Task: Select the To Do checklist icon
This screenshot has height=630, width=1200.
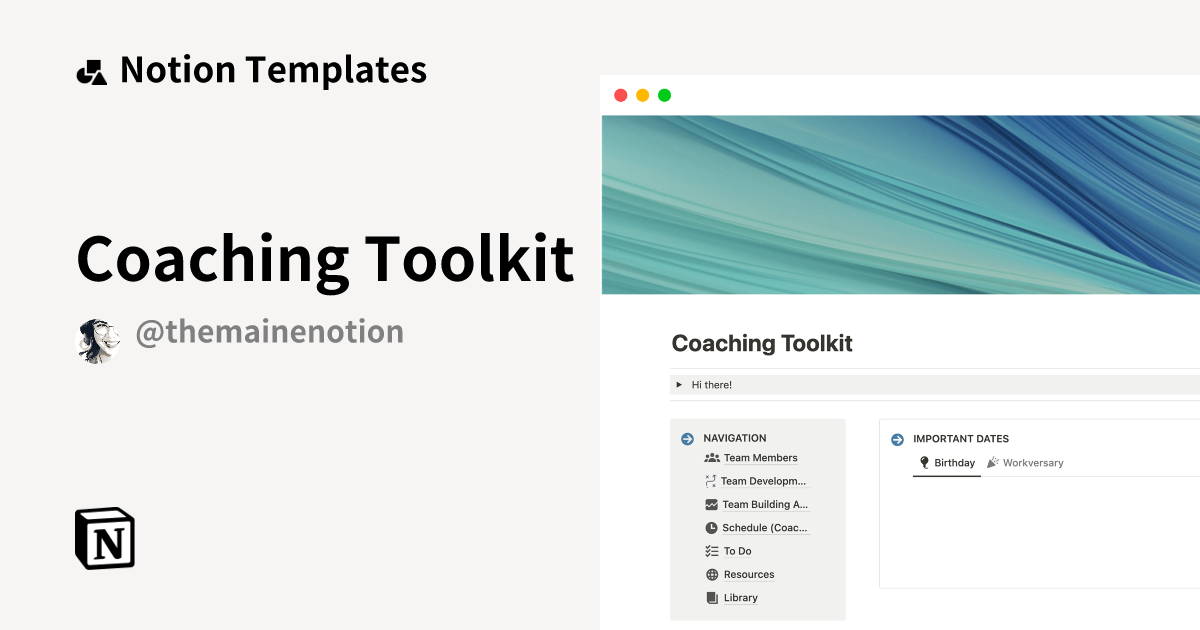Action: [712, 551]
